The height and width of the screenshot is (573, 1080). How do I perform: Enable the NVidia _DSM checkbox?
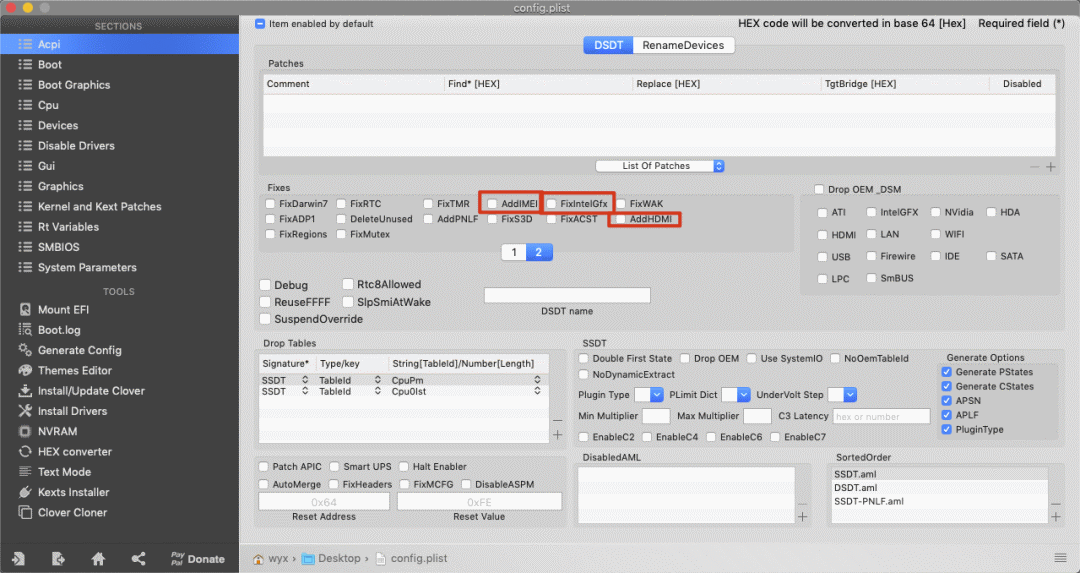[x=935, y=212]
